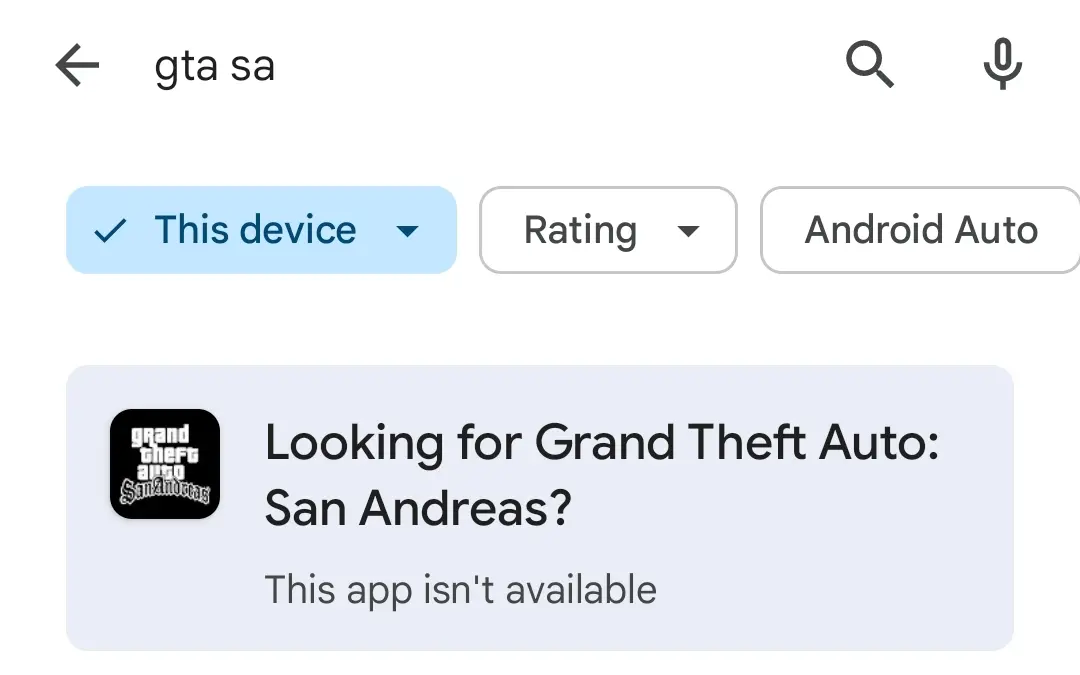Image resolution: width=1080 pixels, height=675 pixels.
Task: Tap the magnifying glass search icon
Action: [869, 65]
